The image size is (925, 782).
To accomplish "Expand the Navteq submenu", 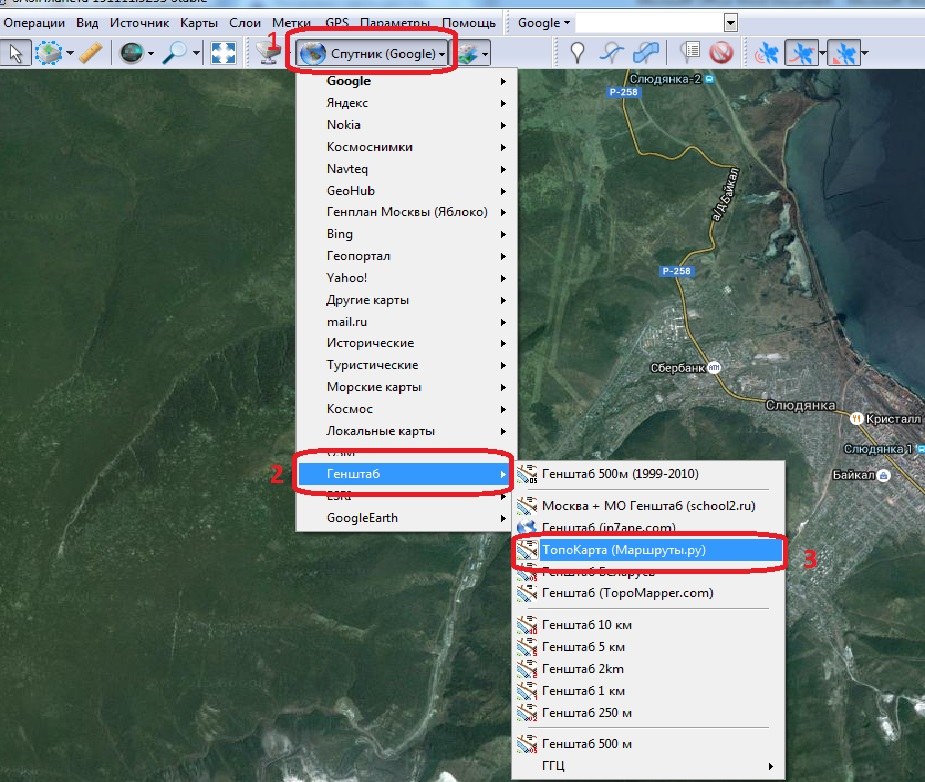I will click(406, 169).
